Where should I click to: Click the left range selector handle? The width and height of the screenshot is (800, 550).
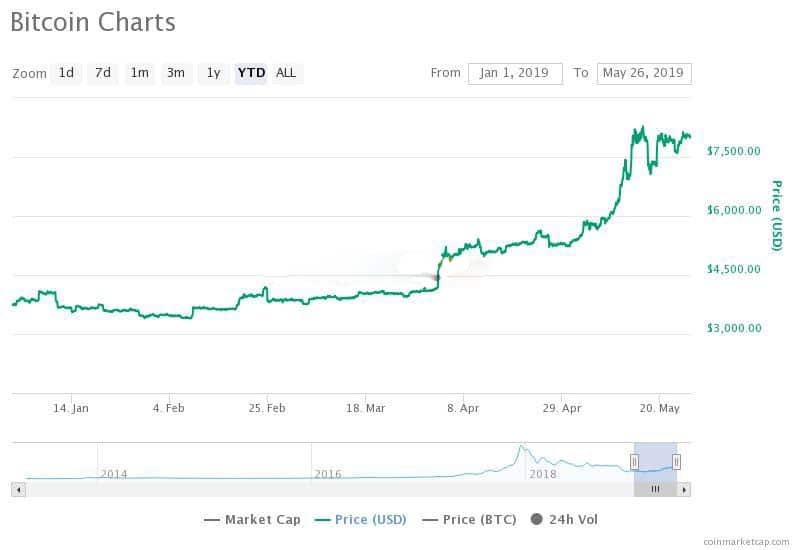(x=634, y=462)
